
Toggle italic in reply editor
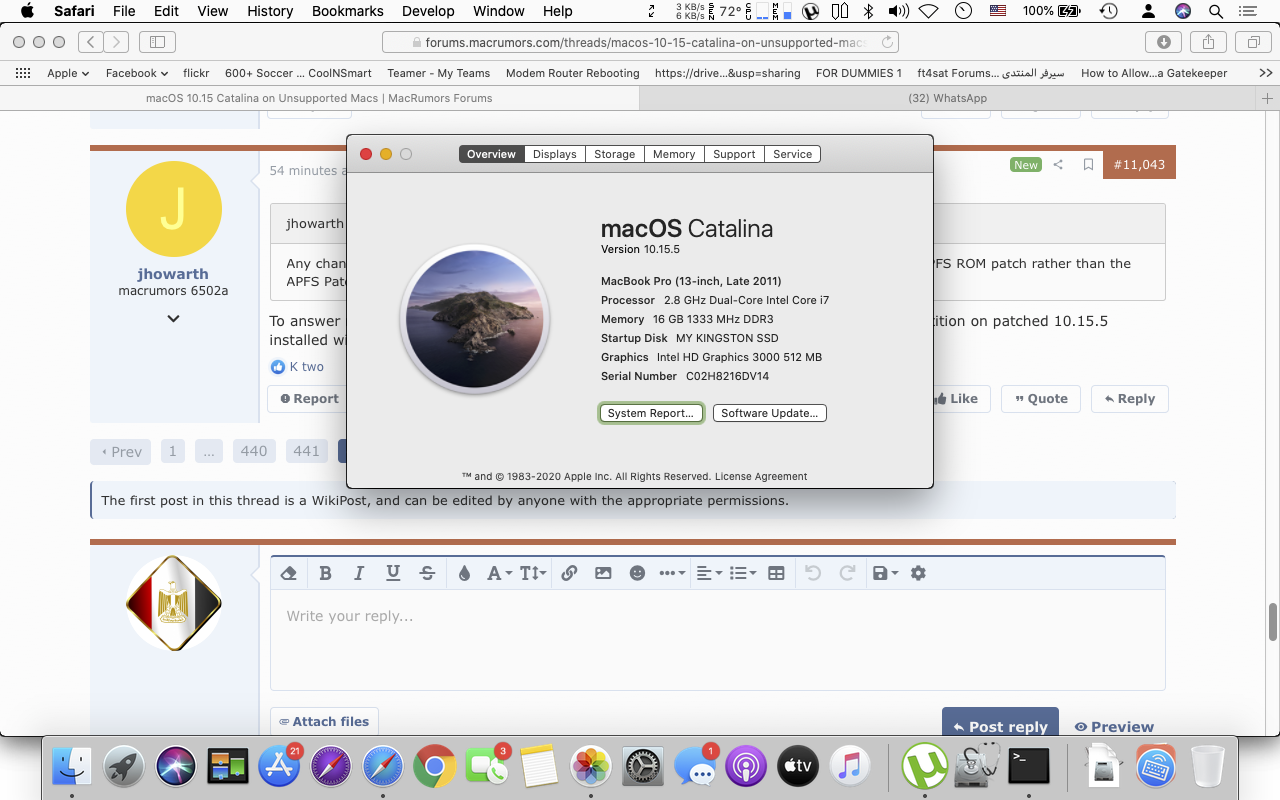(359, 573)
